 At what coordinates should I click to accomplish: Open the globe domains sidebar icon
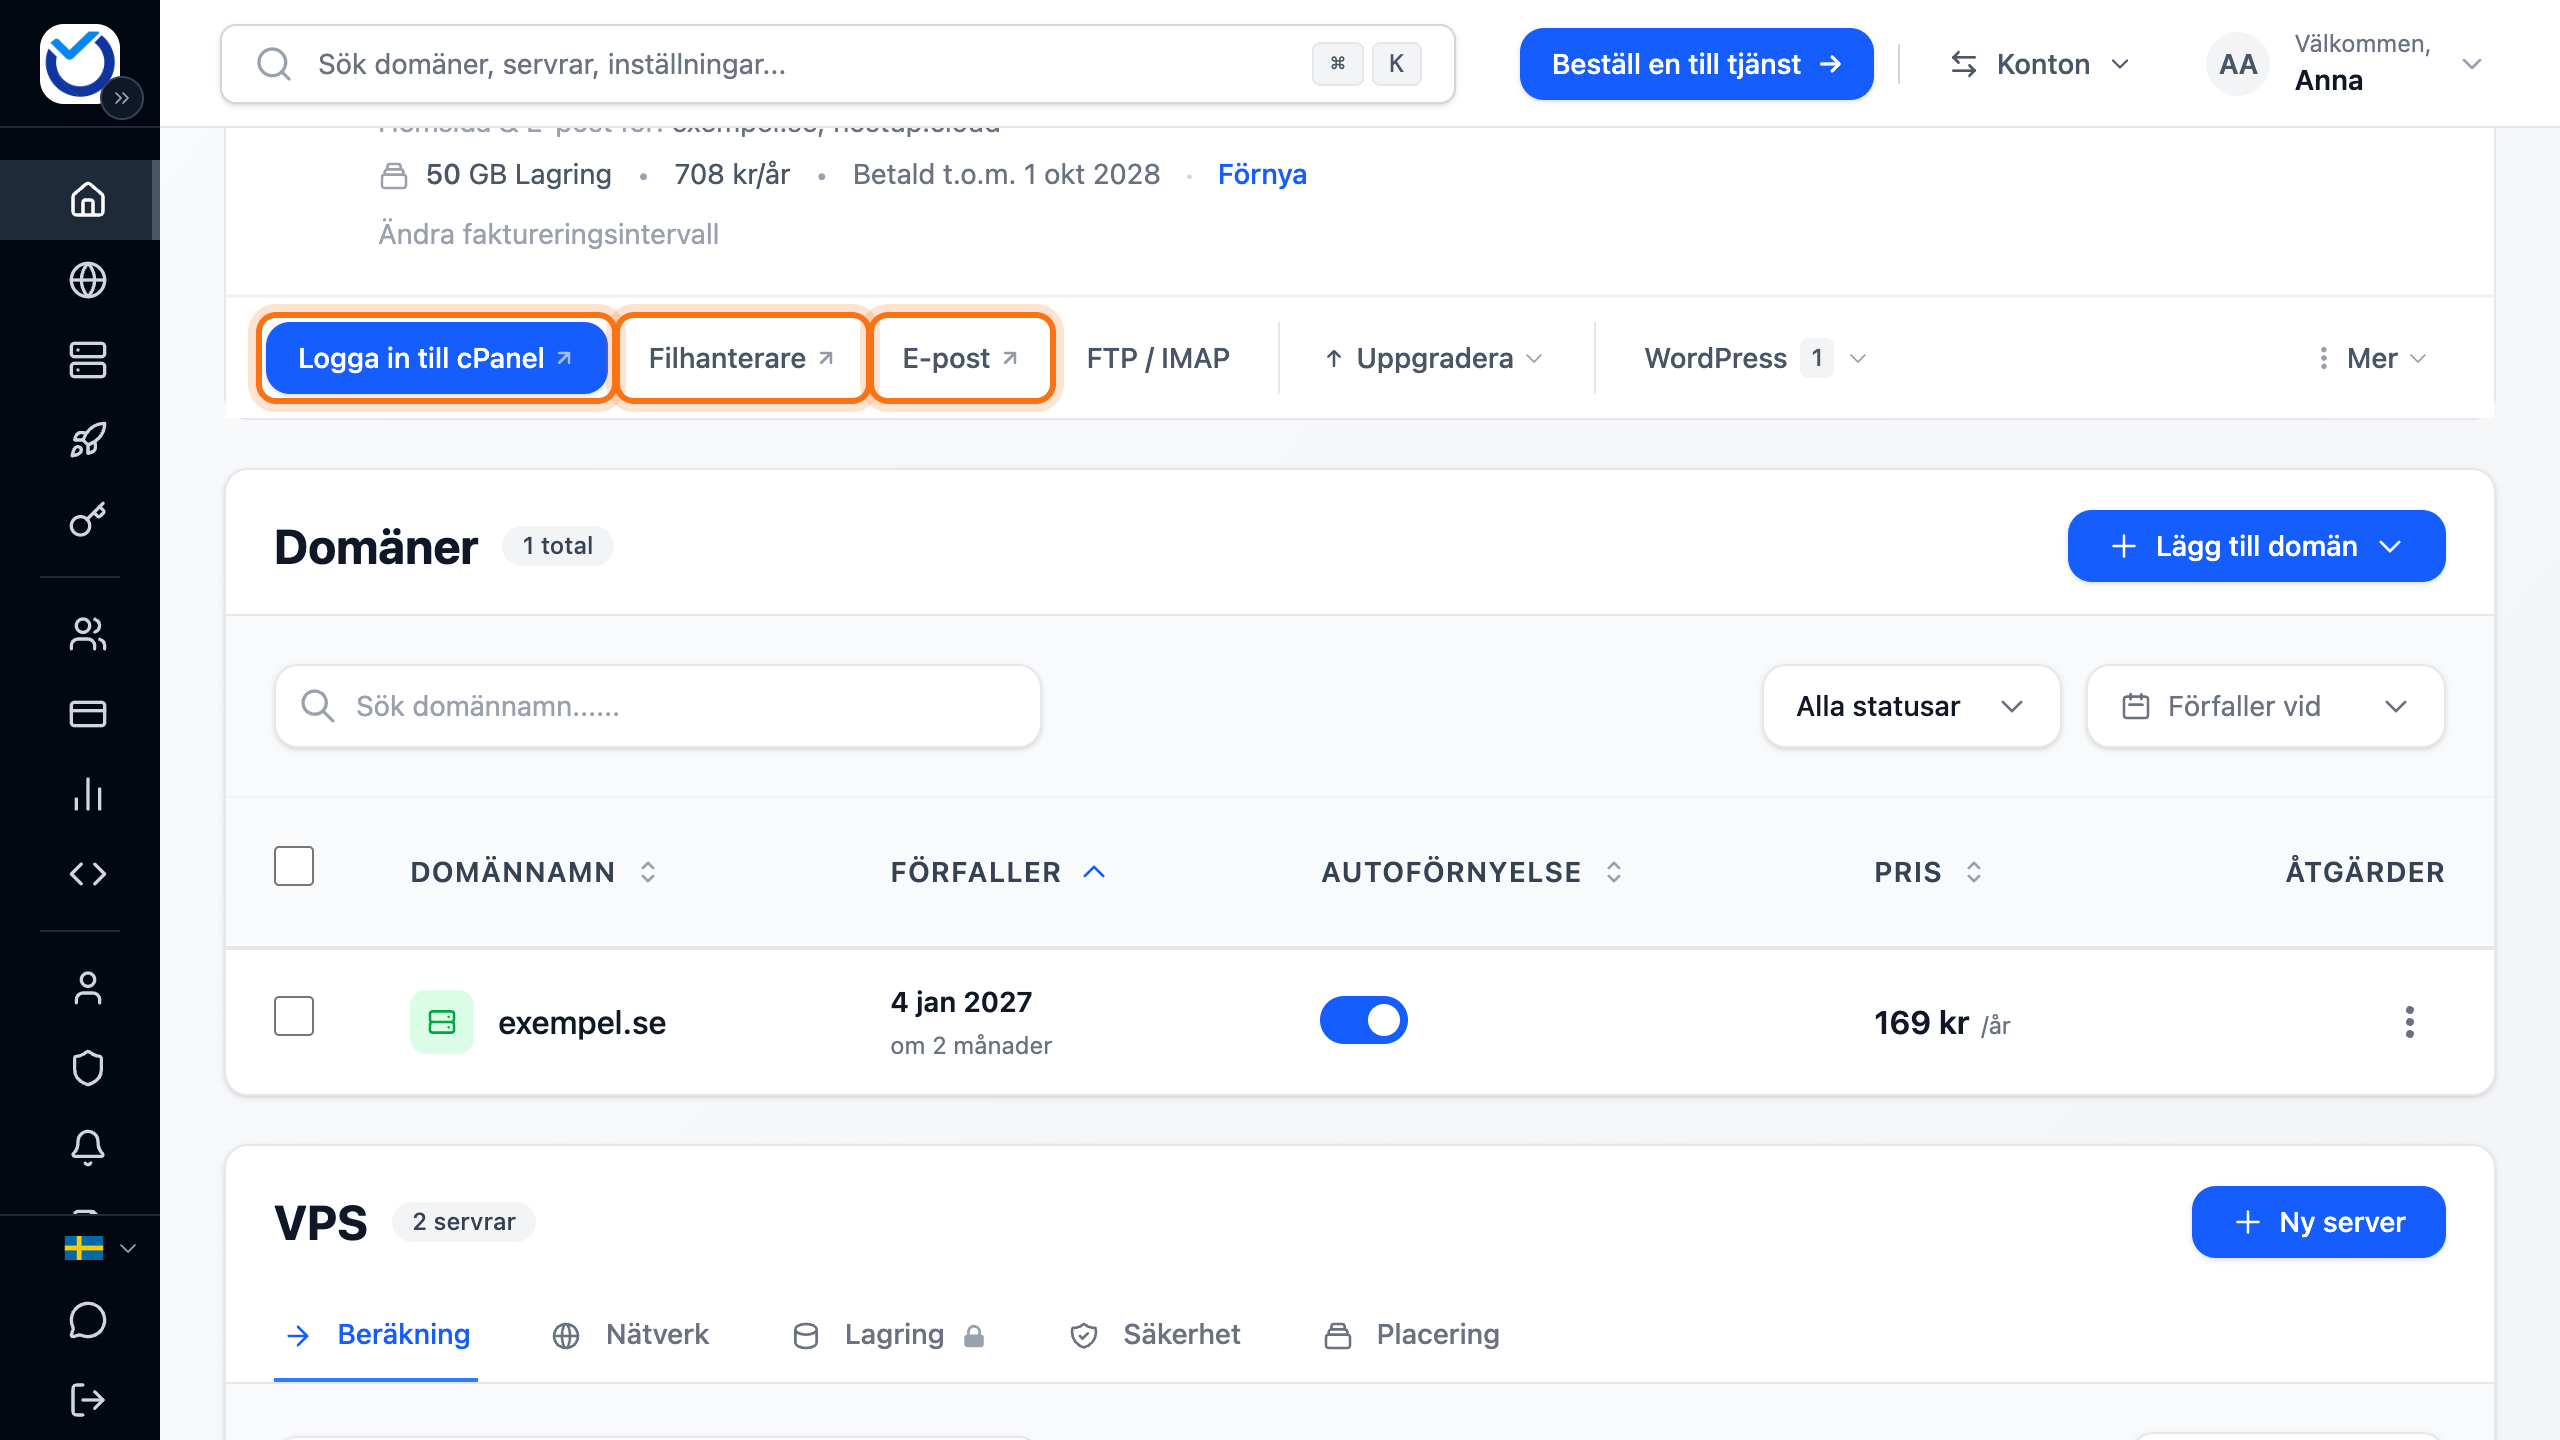[x=88, y=280]
